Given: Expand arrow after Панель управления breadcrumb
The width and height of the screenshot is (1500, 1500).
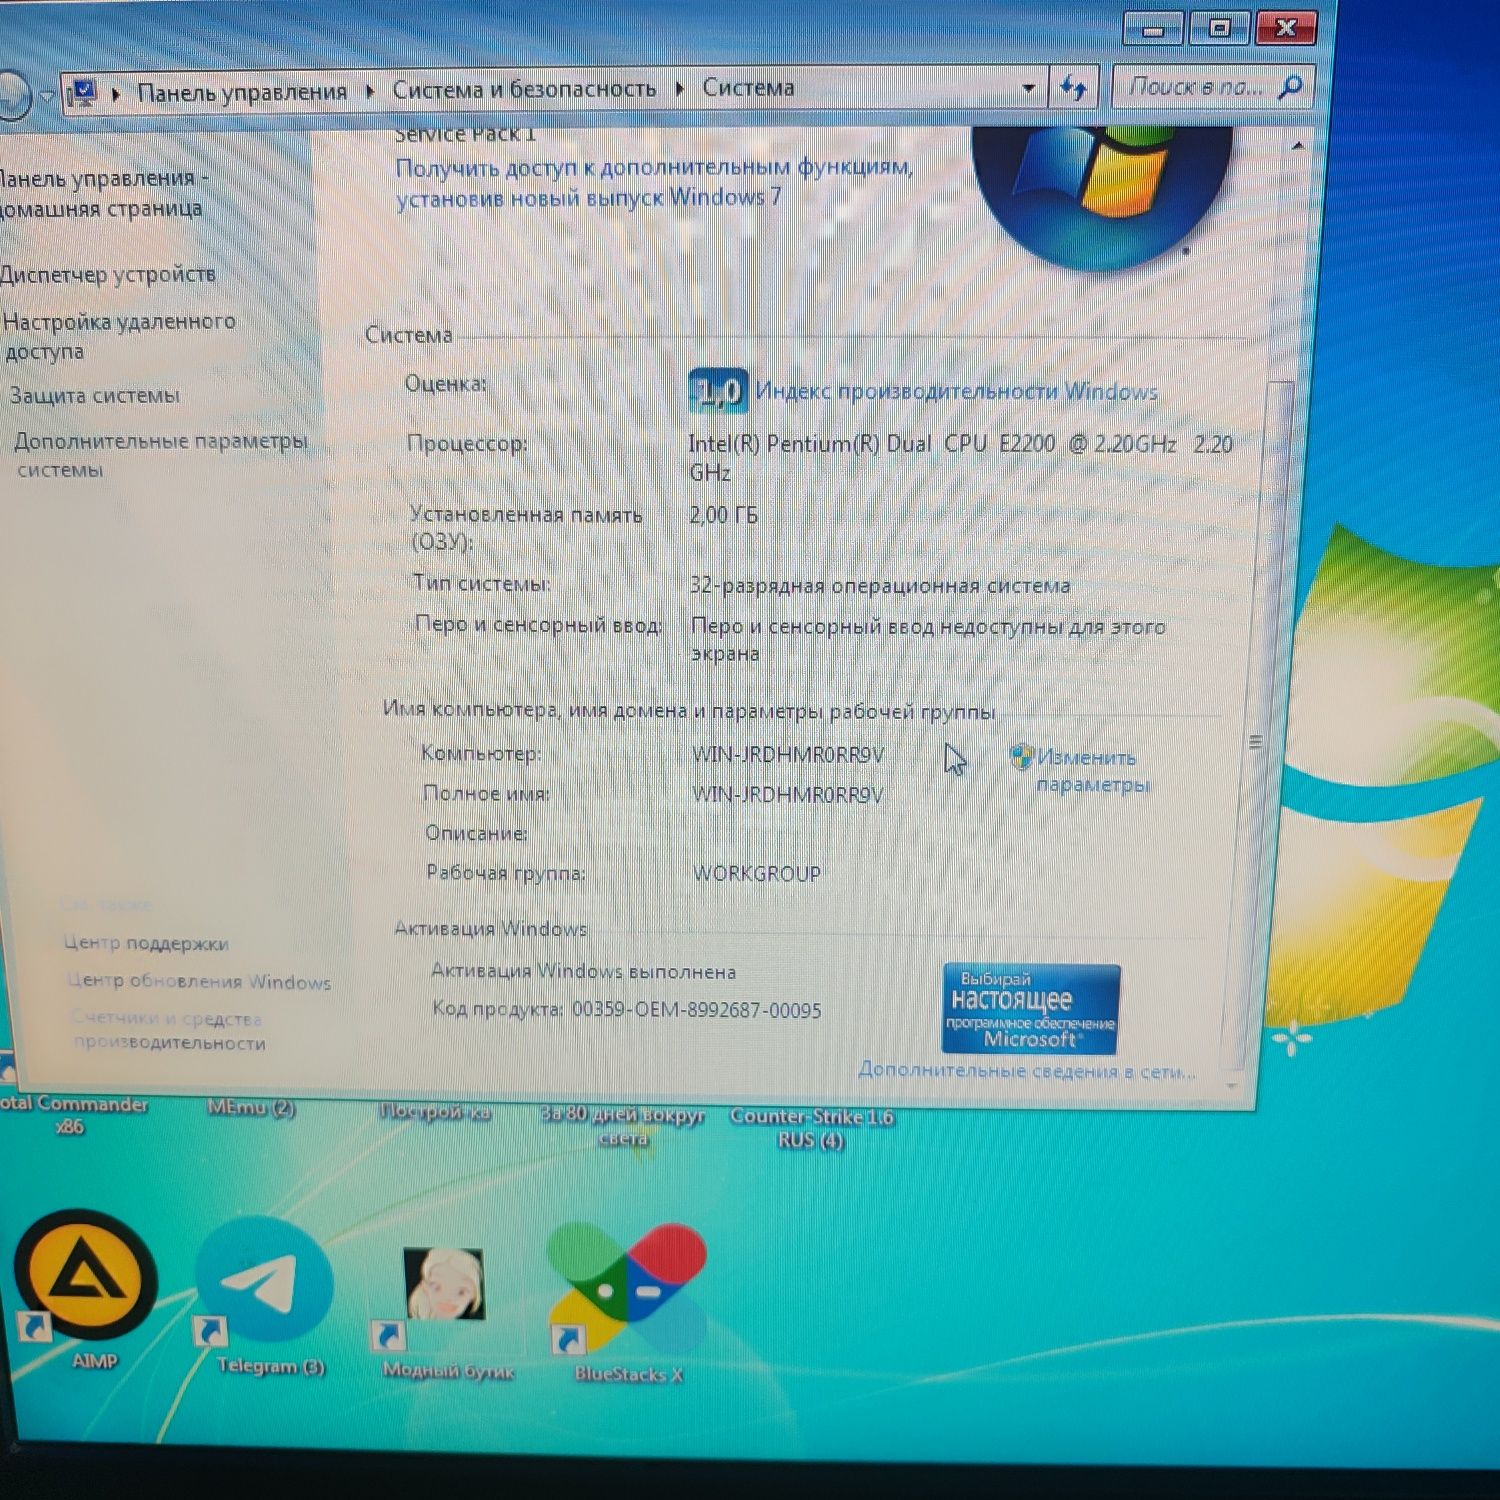Looking at the screenshot, I should pyautogui.click(x=370, y=92).
